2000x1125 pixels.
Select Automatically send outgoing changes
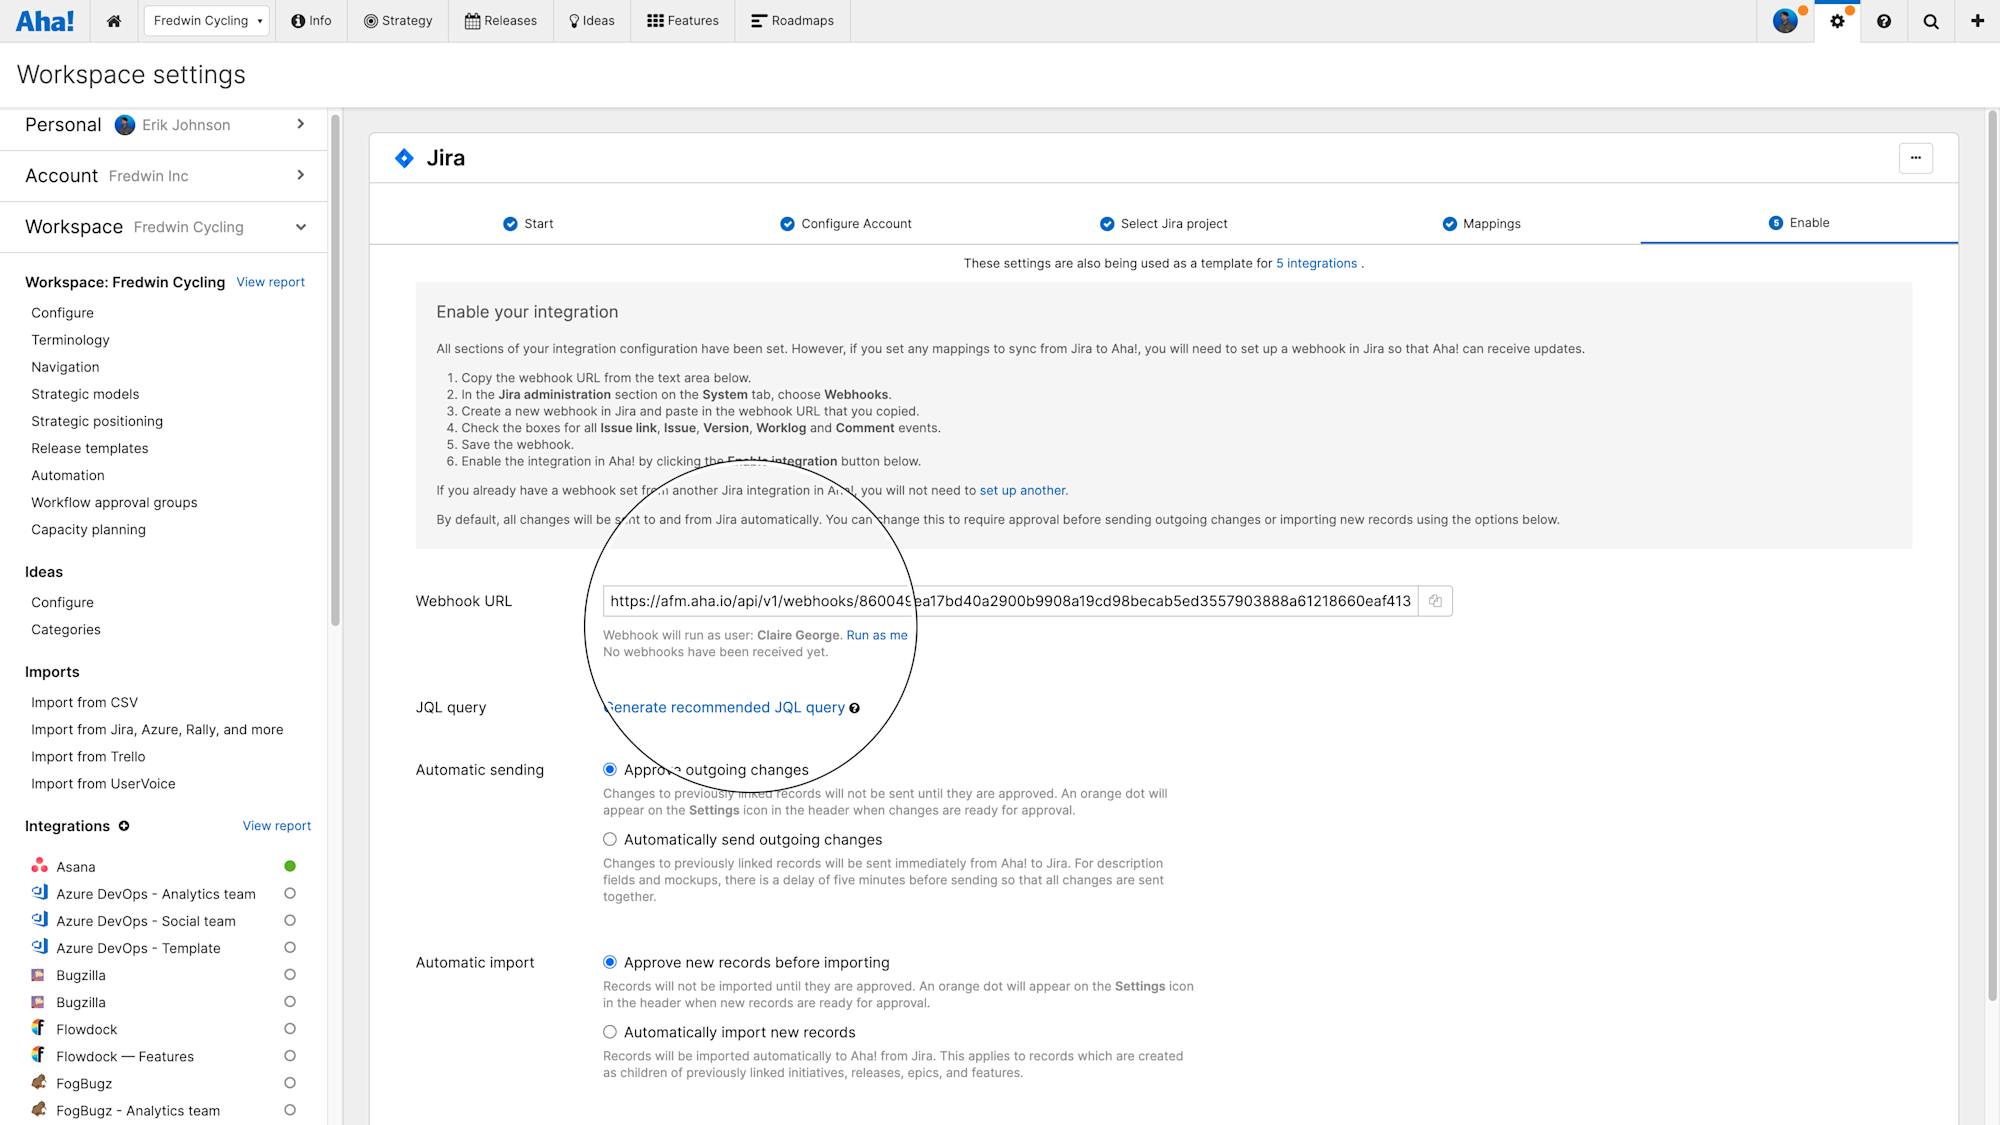[610, 840]
